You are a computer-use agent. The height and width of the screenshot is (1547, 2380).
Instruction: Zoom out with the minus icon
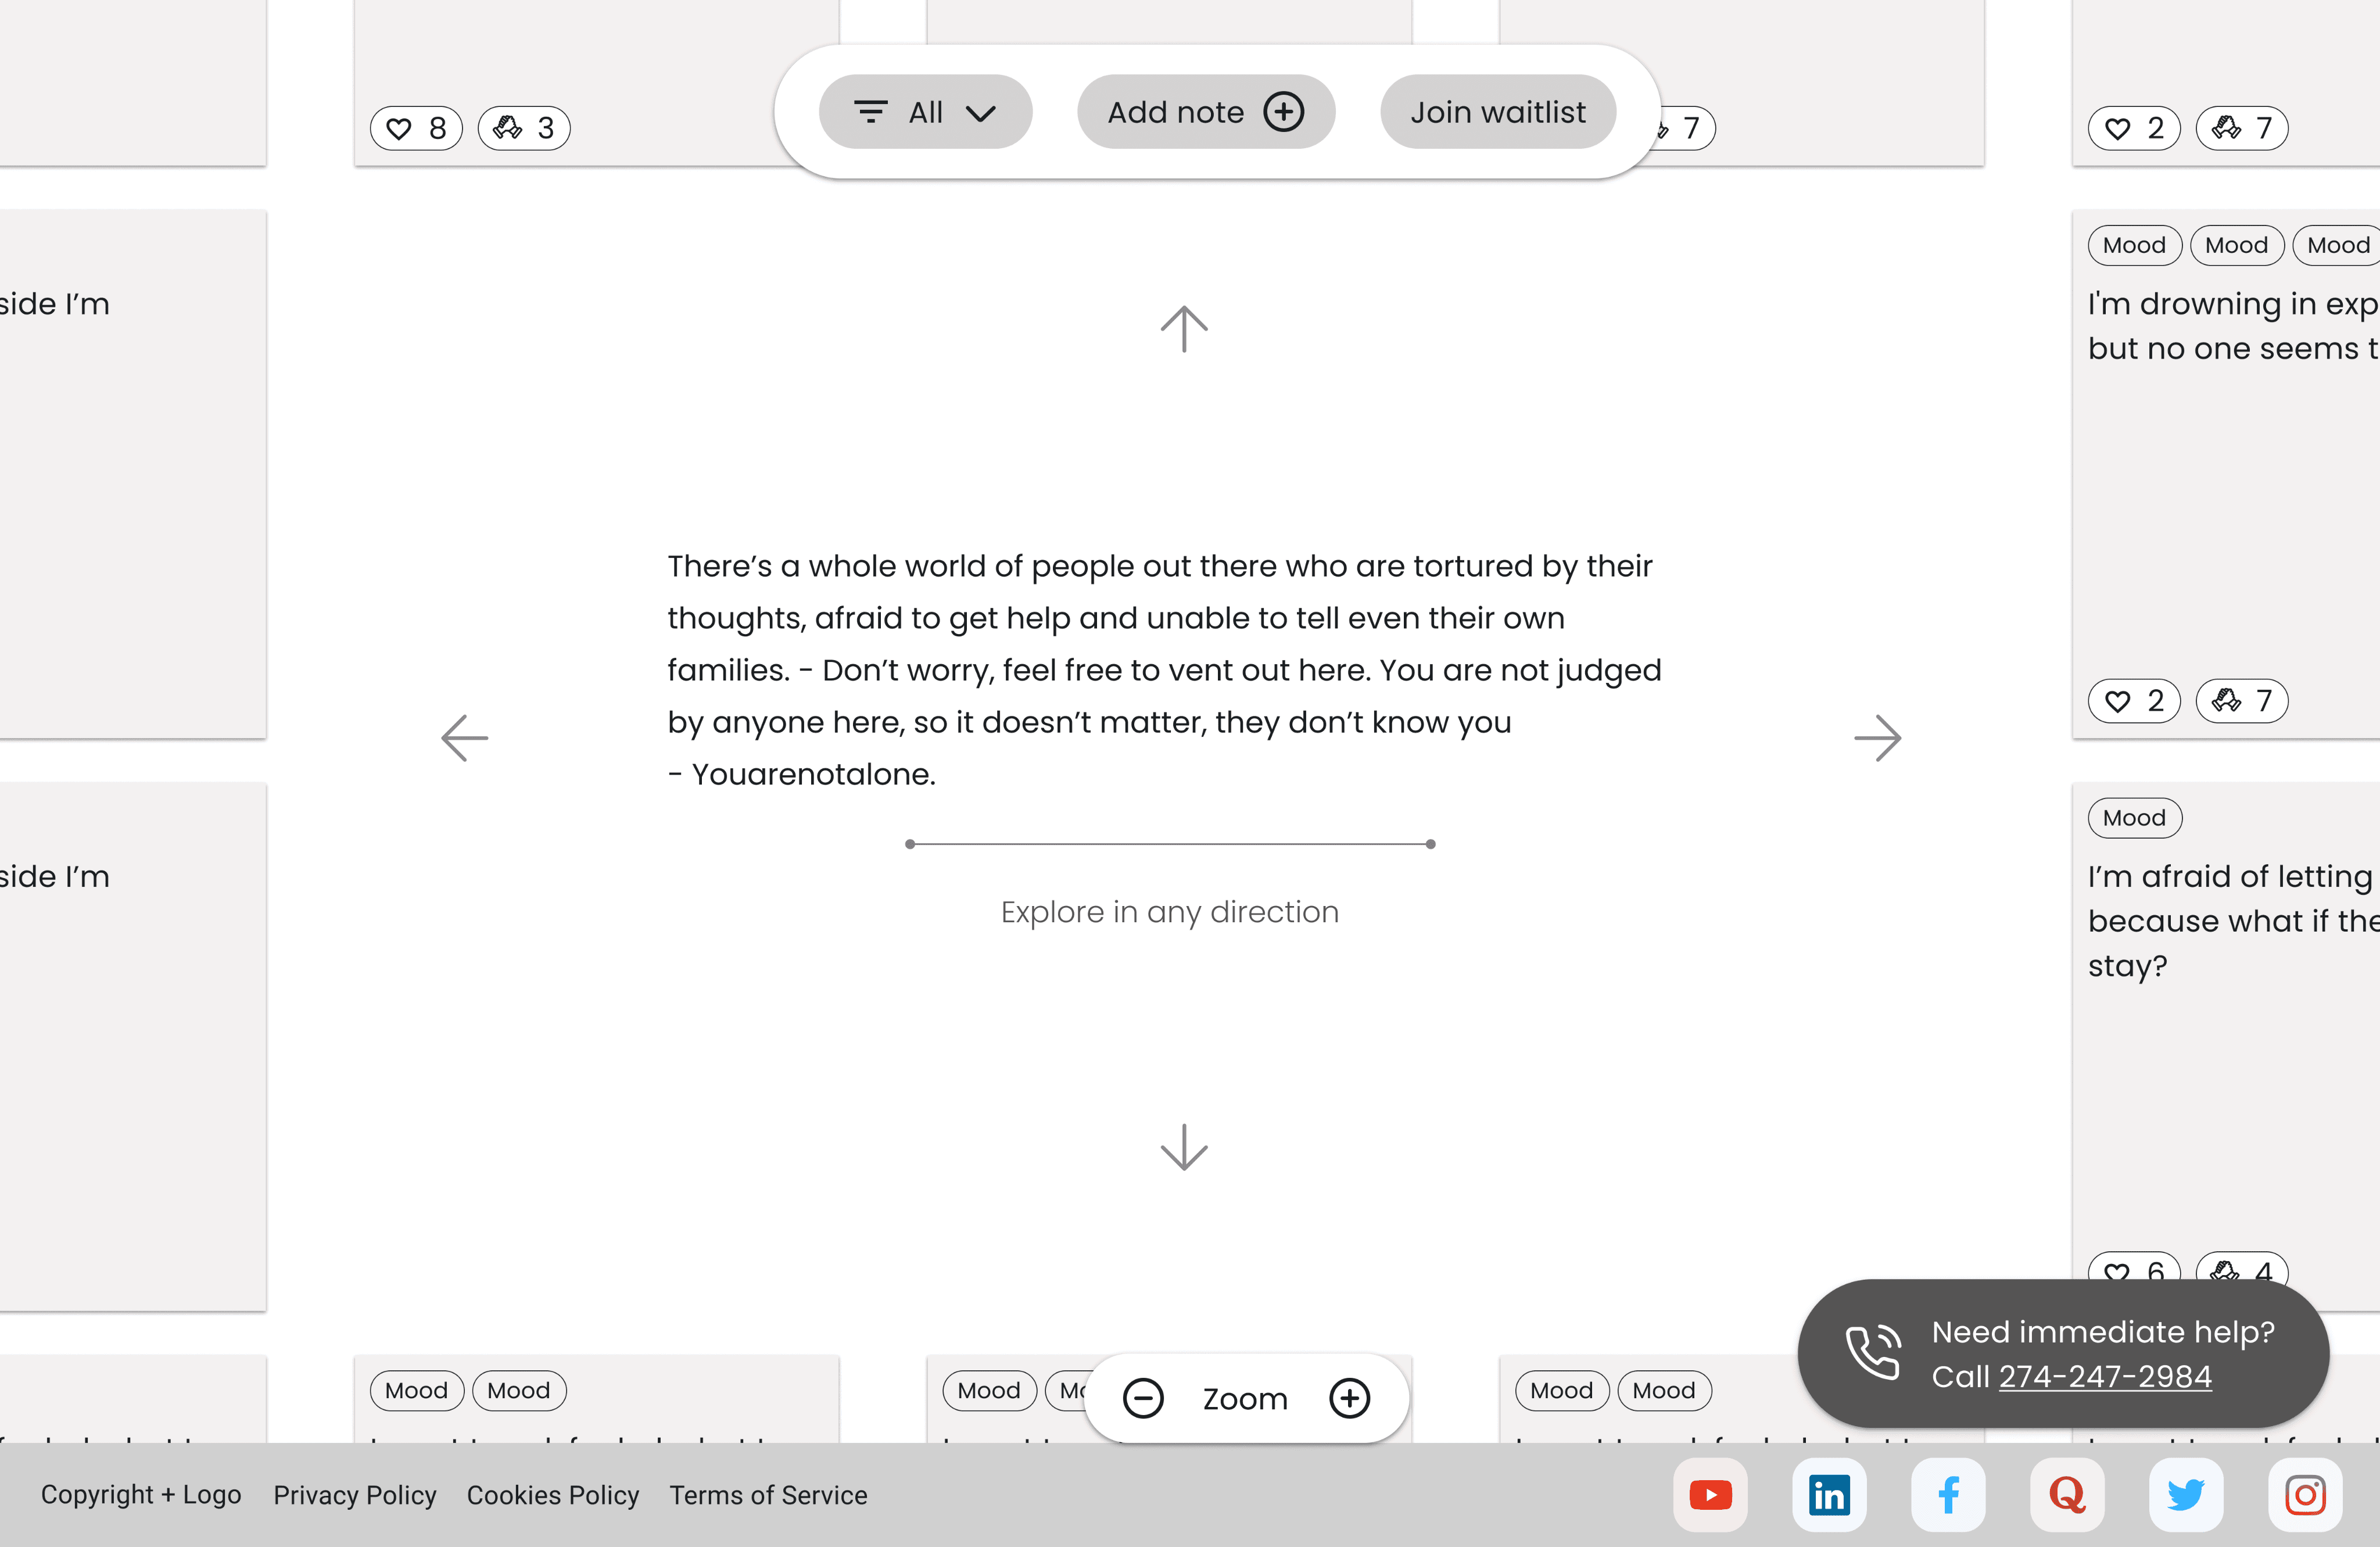1143,1398
